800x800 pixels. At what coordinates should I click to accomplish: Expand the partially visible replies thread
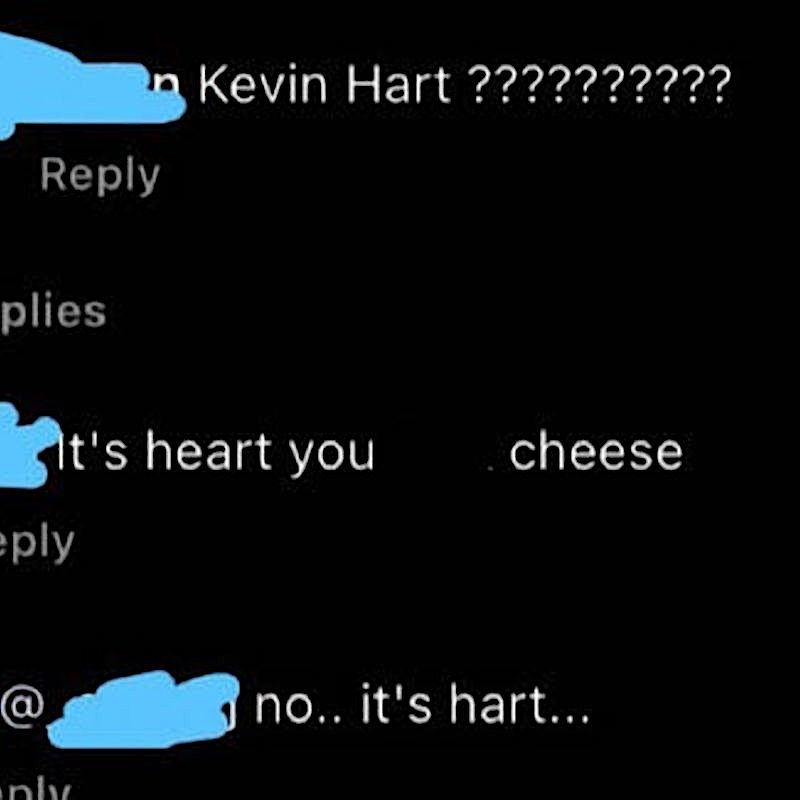(53, 312)
